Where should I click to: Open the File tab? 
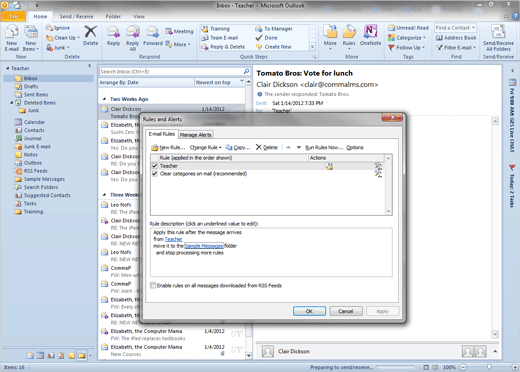pos(13,16)
